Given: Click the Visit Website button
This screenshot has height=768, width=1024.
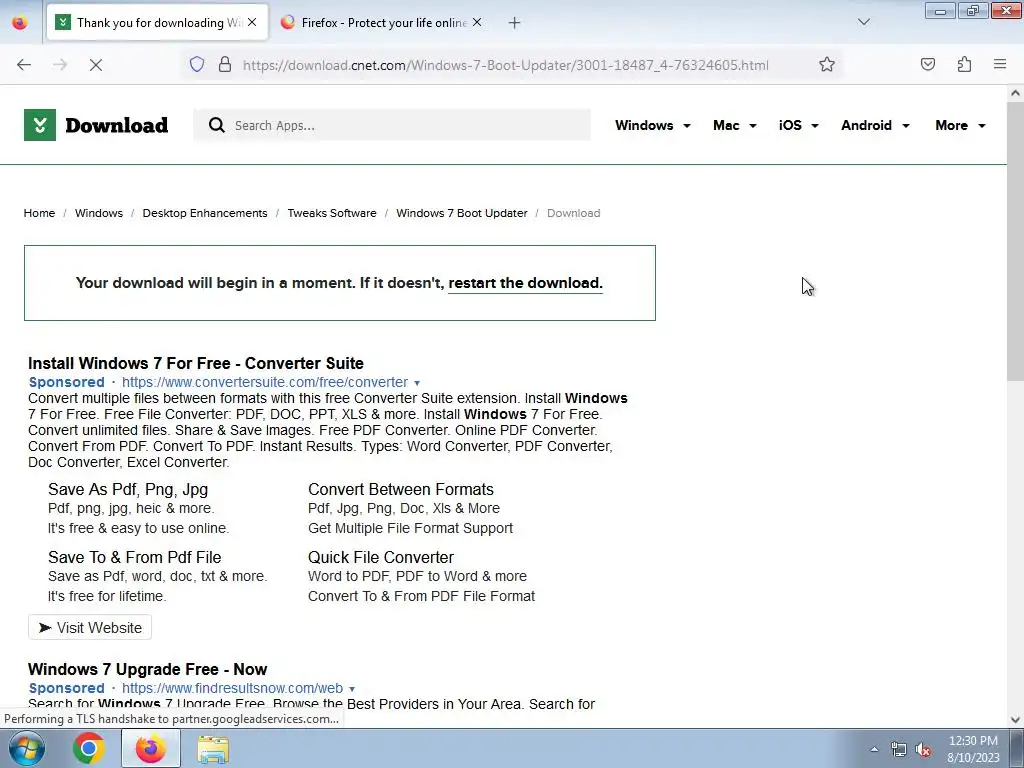Looking at the screenshot, I should pos(90,628).
